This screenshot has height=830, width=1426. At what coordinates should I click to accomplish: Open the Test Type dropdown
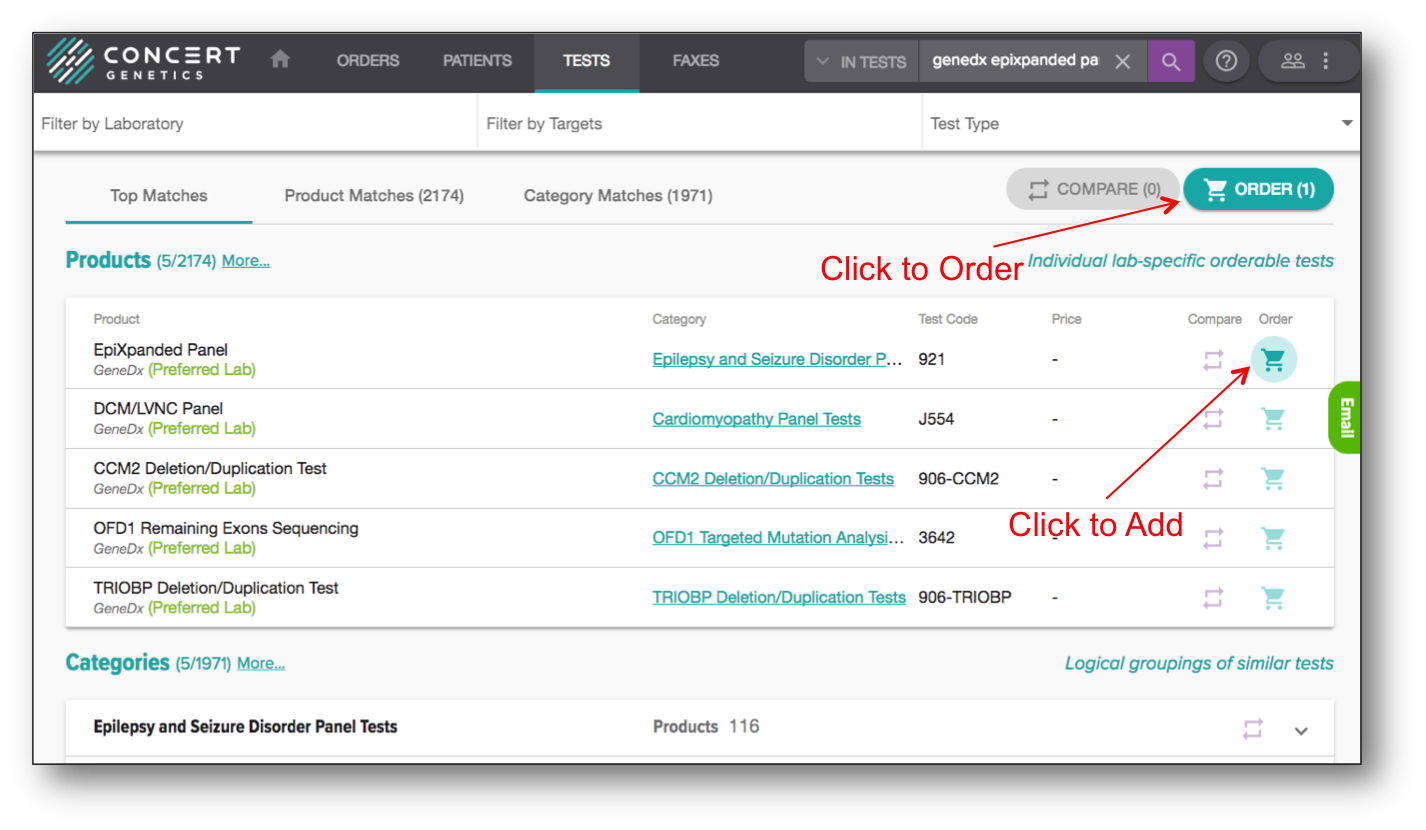(1140, 123)
